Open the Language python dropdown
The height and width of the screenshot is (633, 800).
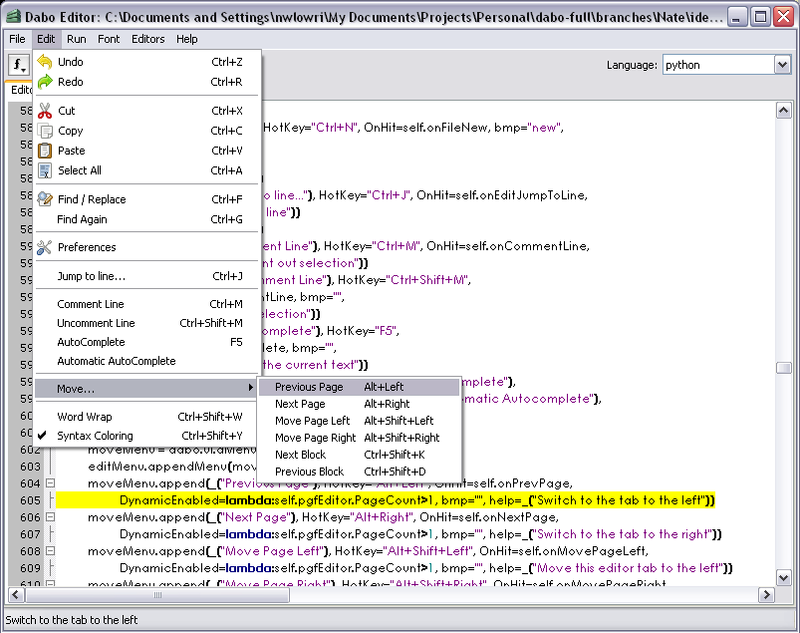(x=782, y=65)
